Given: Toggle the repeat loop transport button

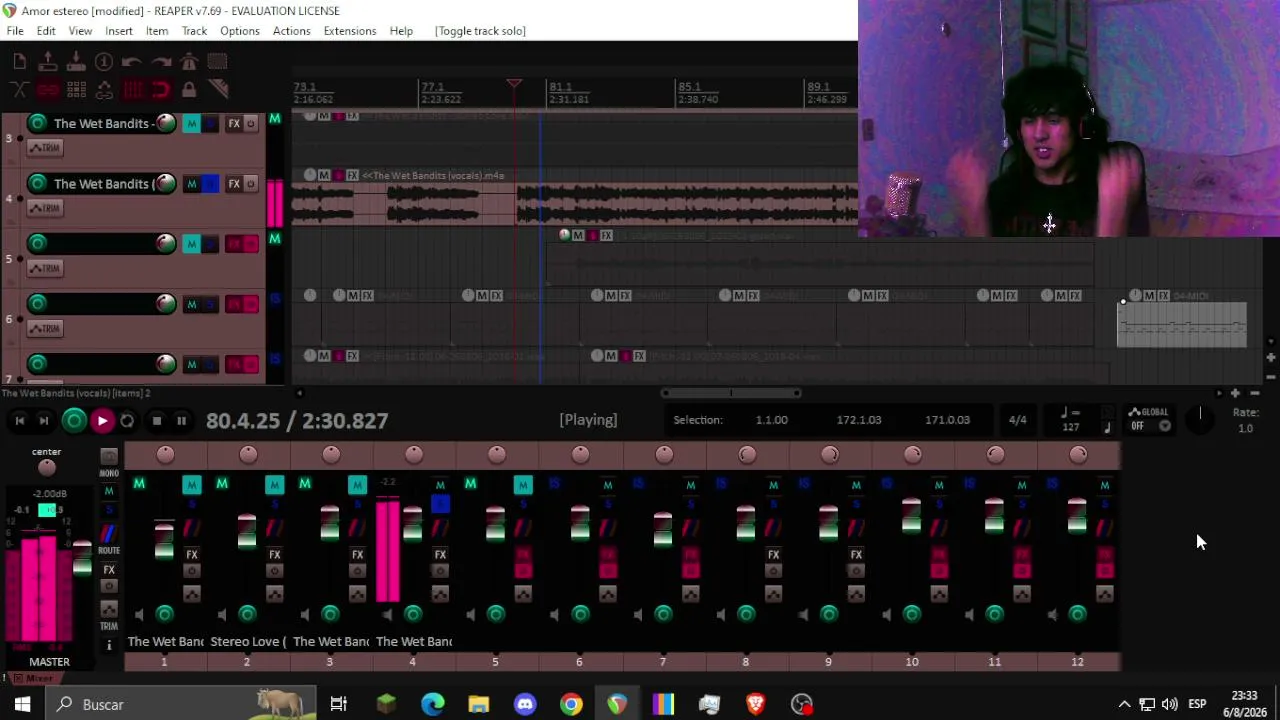Looking at the screenshot, I should [x=127, y=421].
